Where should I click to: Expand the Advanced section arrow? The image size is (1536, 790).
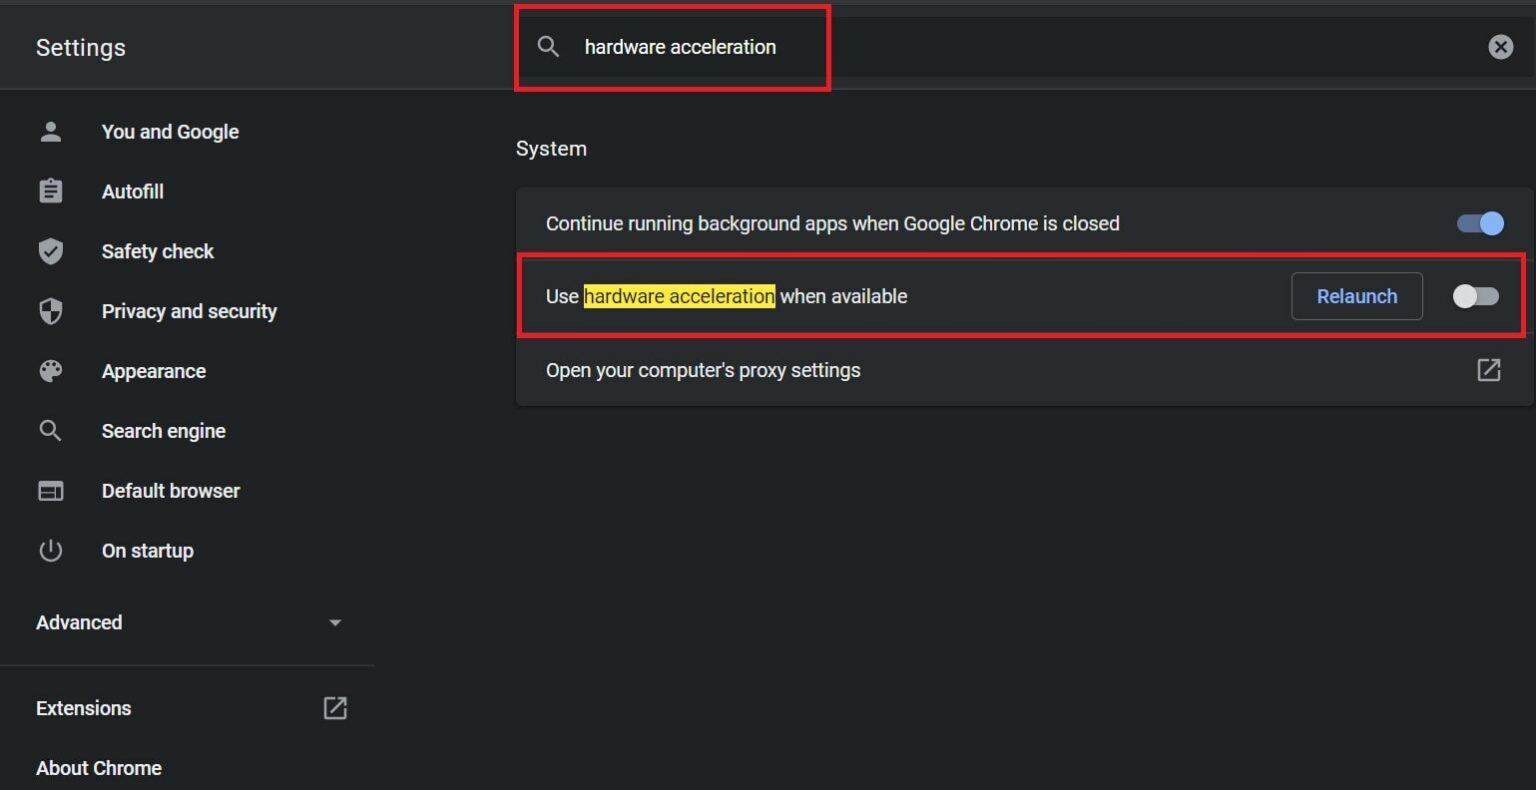coord(335,622)
